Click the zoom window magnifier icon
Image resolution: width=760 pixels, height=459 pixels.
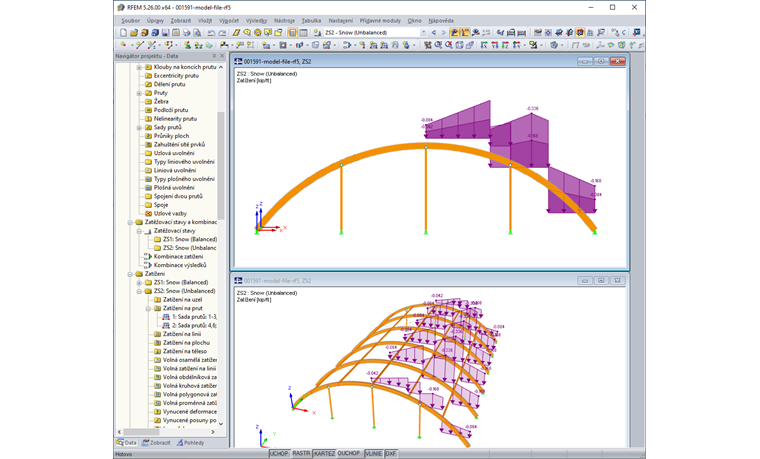[x=438, y=45]
